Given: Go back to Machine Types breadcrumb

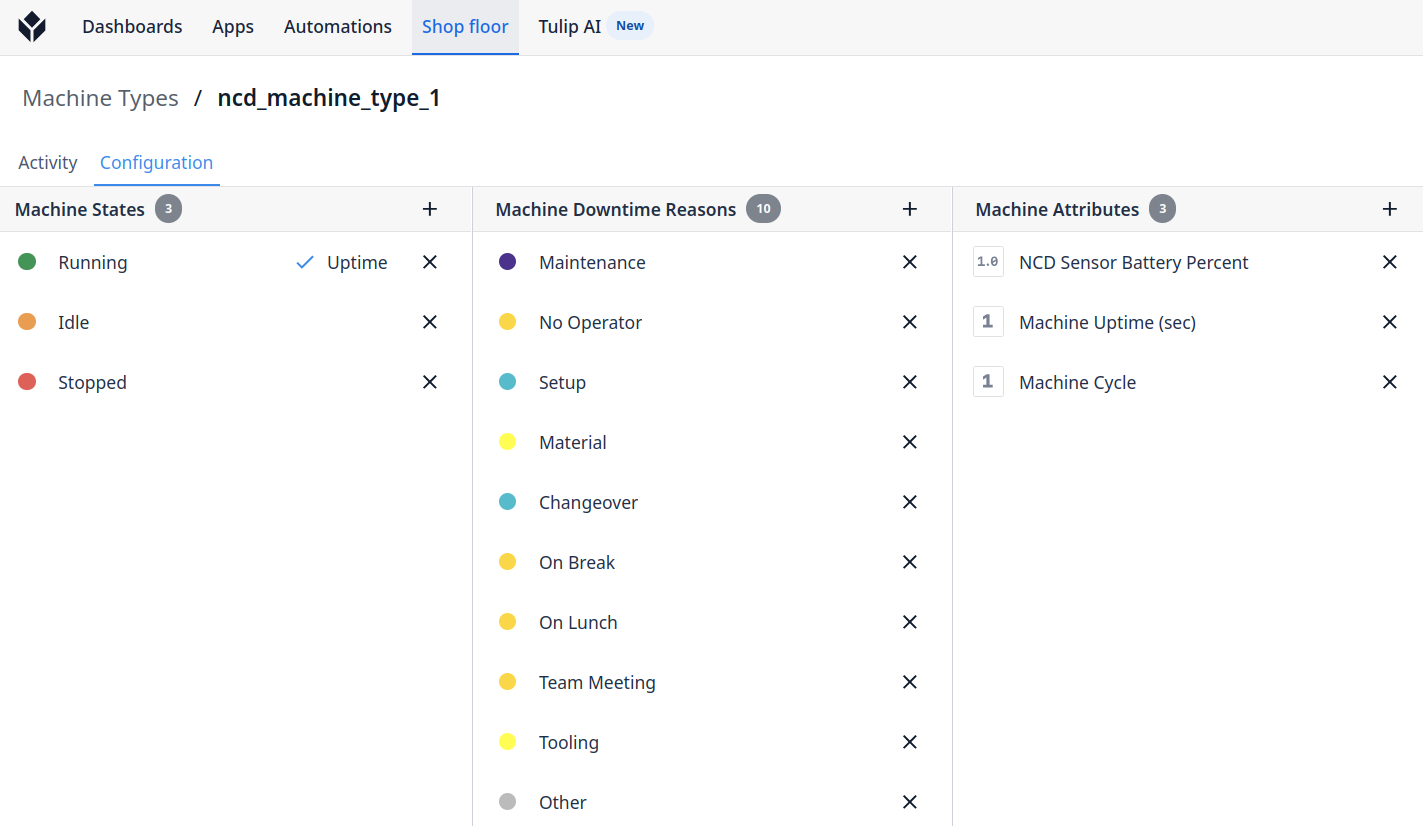Looking at the screenshot, I should (100, 98).
